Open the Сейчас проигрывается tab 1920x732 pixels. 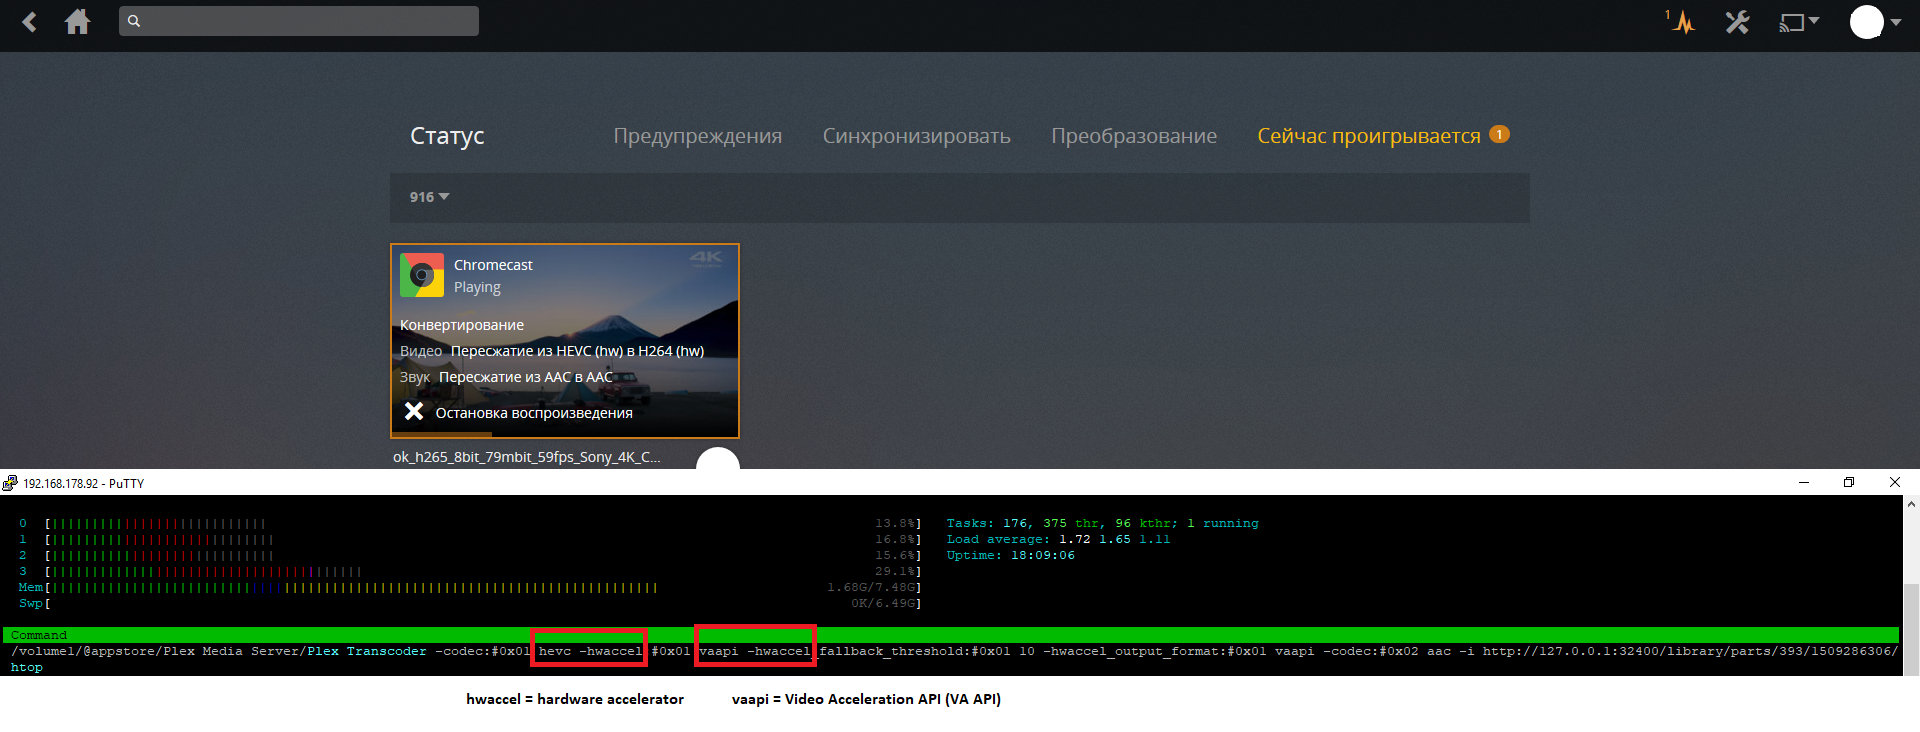[x=1368, y=136]
